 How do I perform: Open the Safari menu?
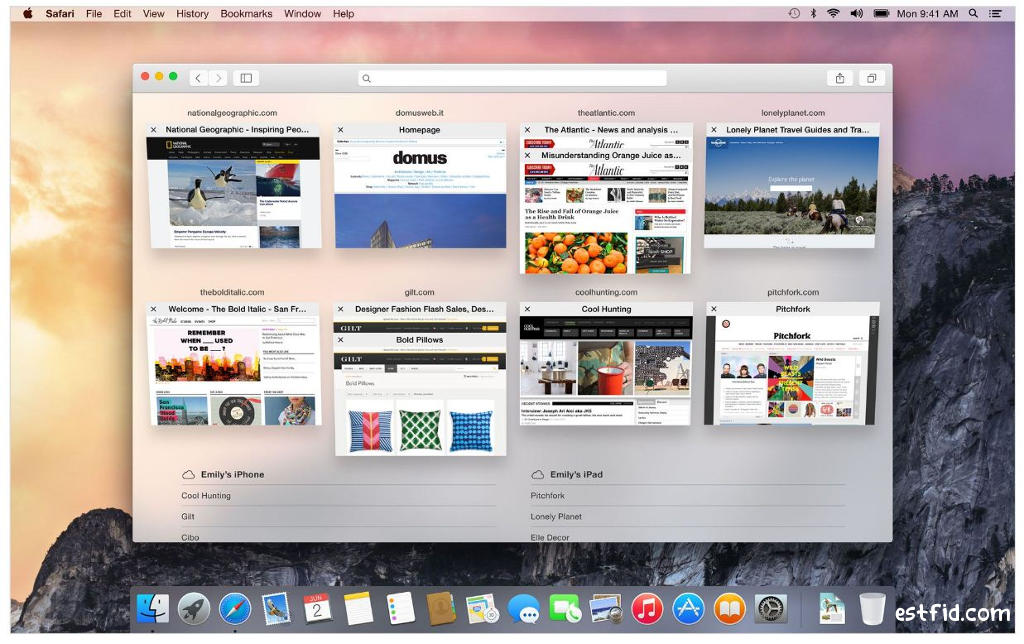[59, 13]
